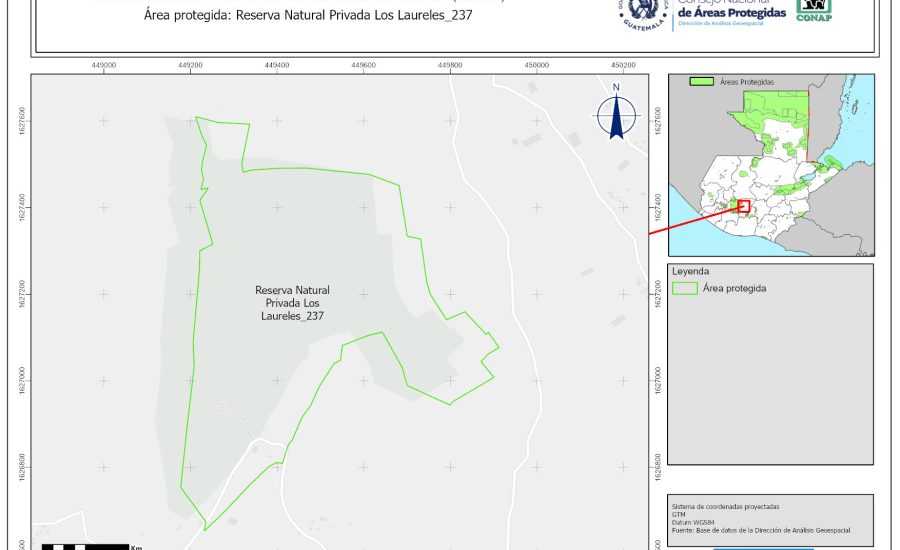This screenshot has width=900, height=550.
Task: Click the Reserva Natural Privada Los Laureles_237 map label
Action: click(292, 302)
